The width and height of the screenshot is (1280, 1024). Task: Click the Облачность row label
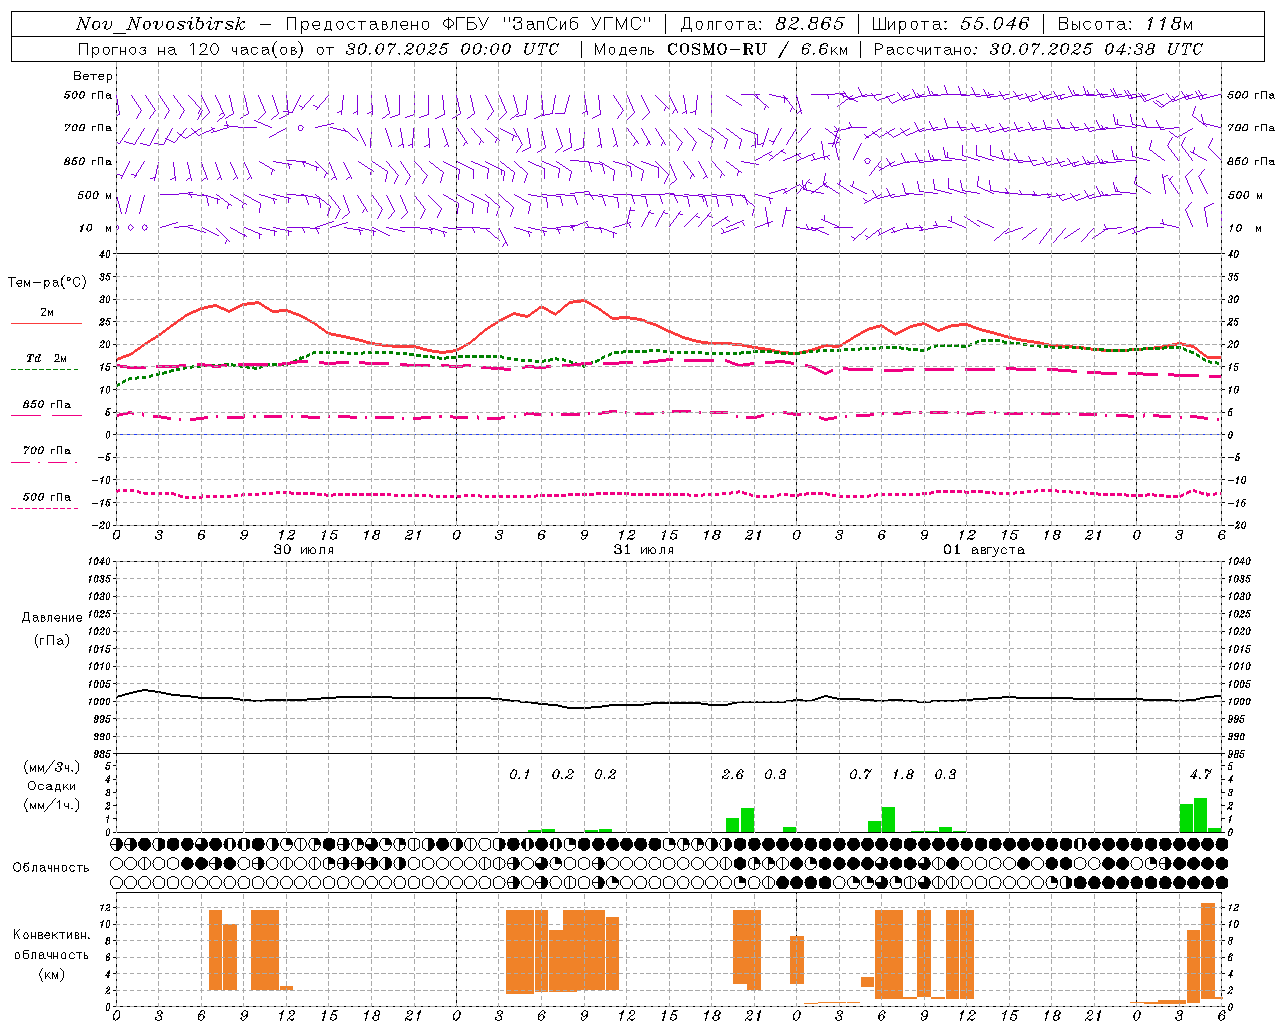(51, 867)
